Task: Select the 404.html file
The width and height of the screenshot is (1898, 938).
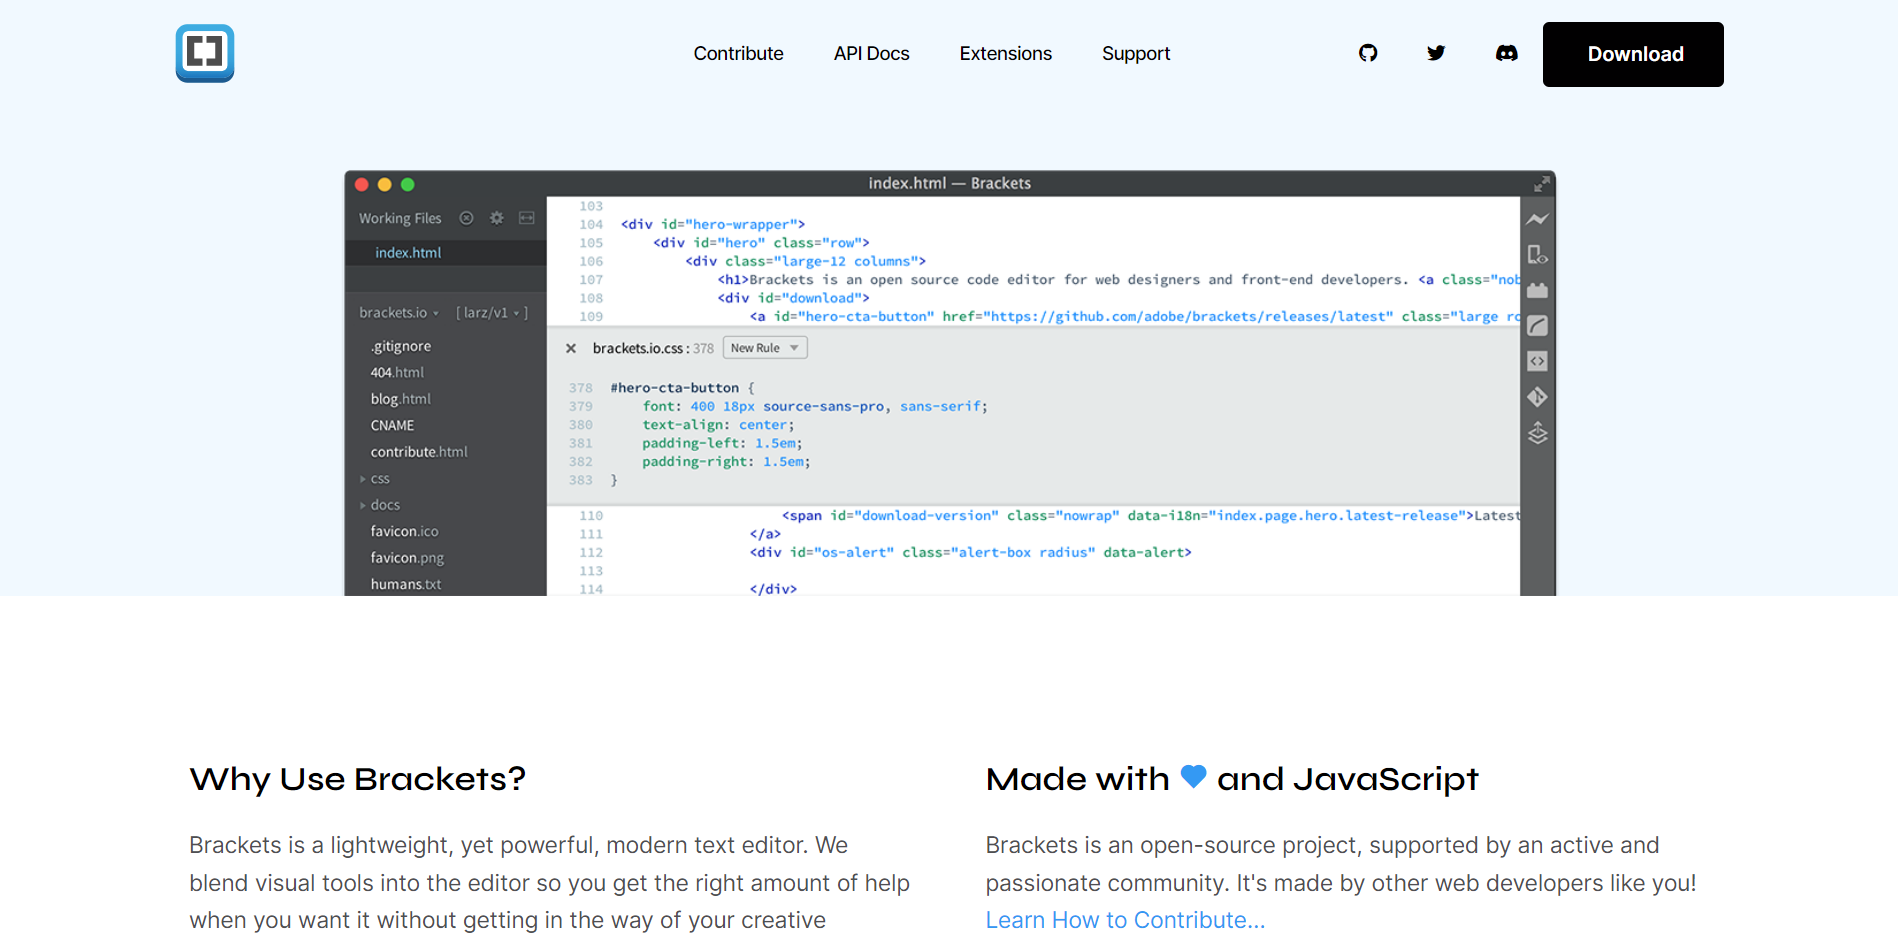Action: pyautogui.click(x=397, y=372)
